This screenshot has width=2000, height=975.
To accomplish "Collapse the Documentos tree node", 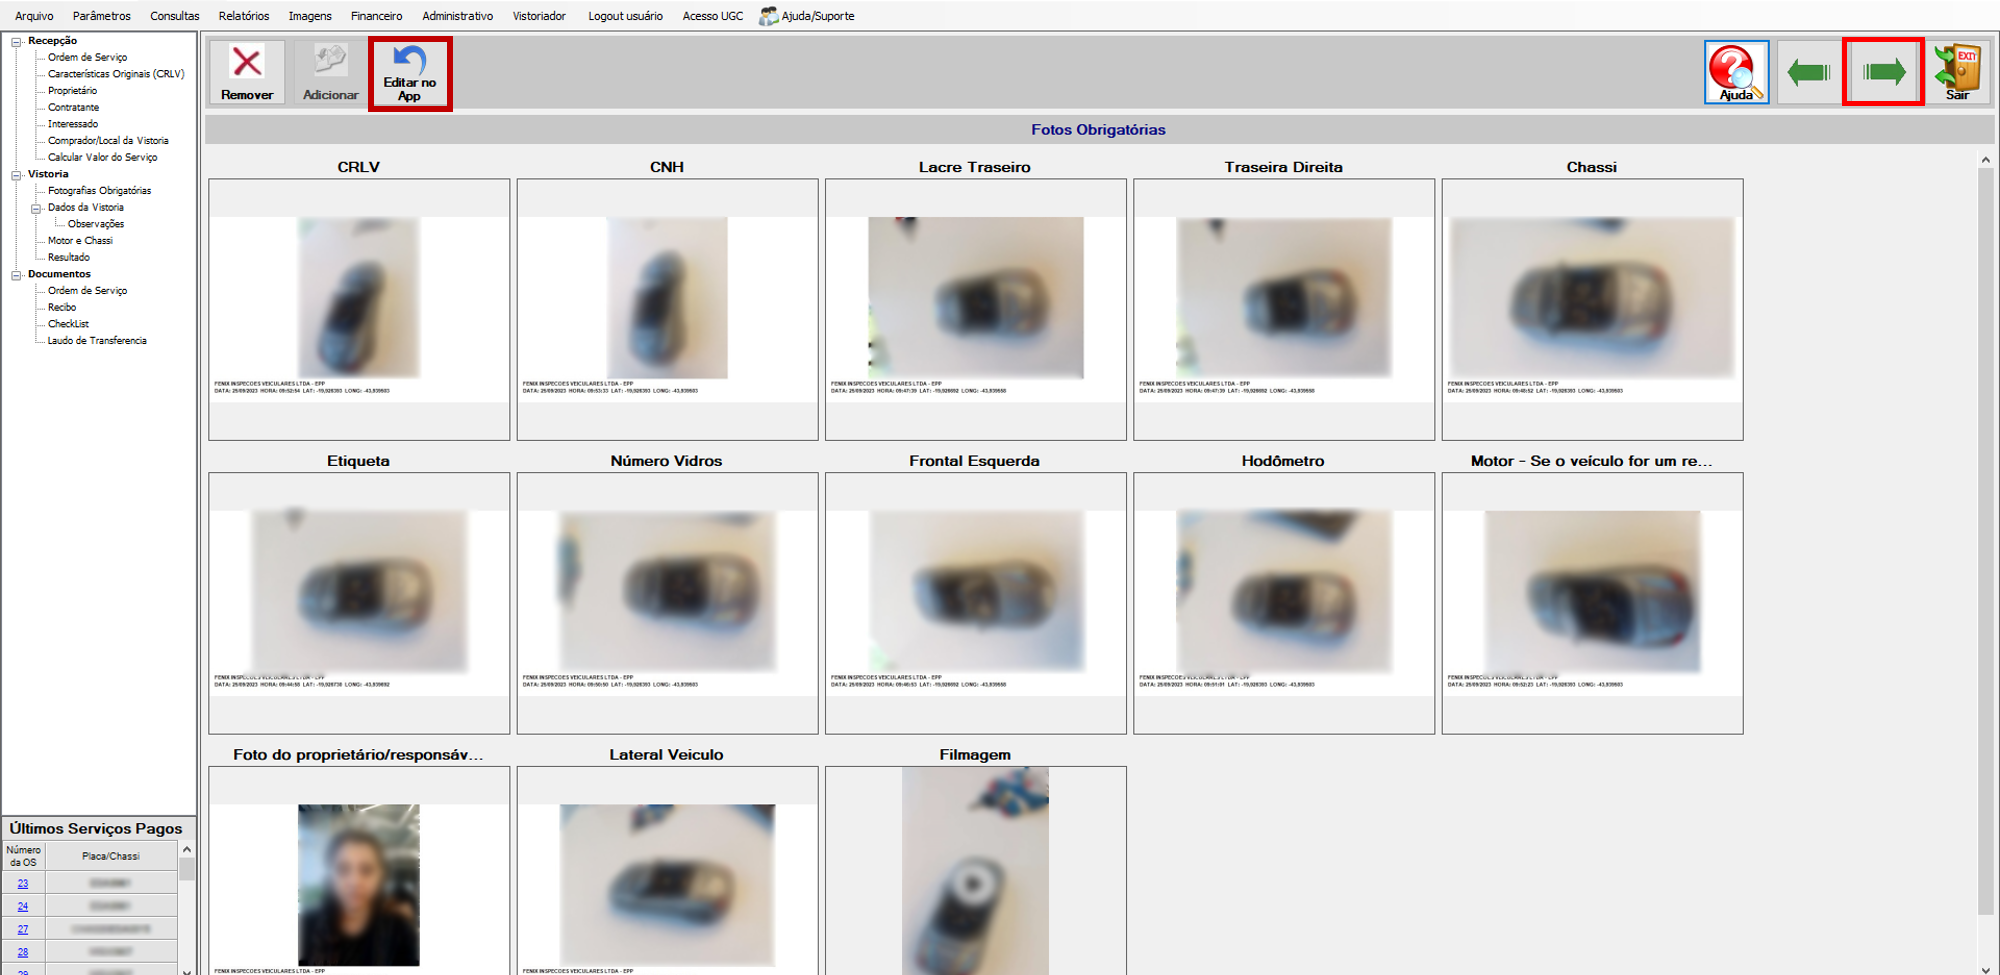I will click(16, 274).
